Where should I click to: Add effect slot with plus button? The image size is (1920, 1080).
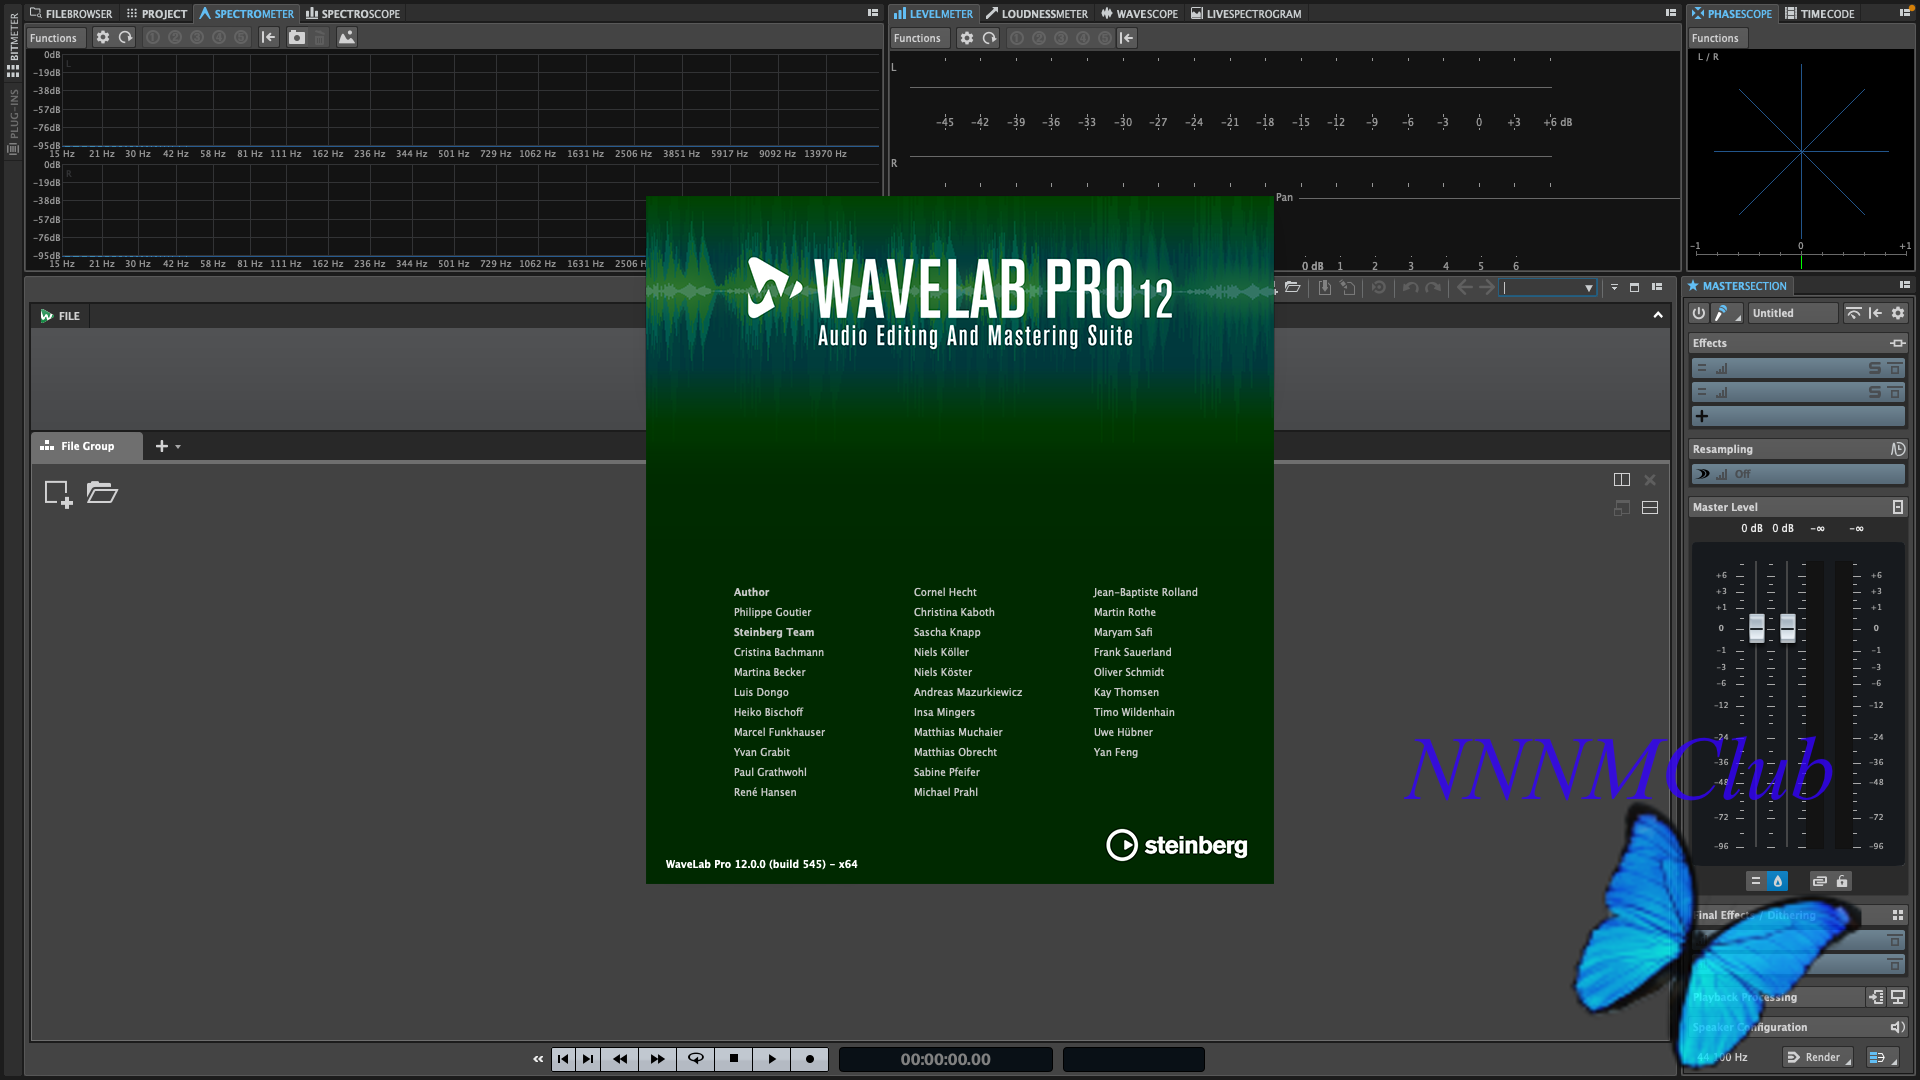(1702, 416)
